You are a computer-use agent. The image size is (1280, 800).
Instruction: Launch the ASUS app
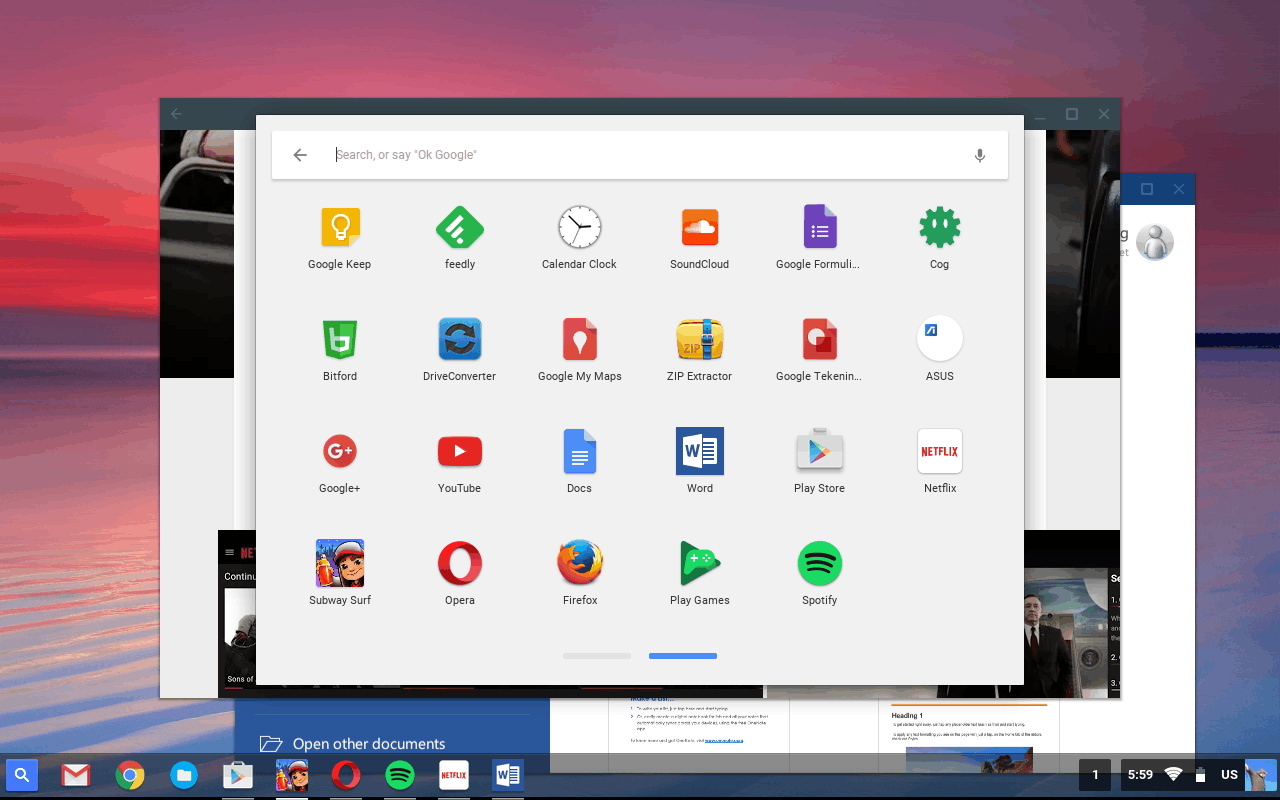(x=940, y=339)
